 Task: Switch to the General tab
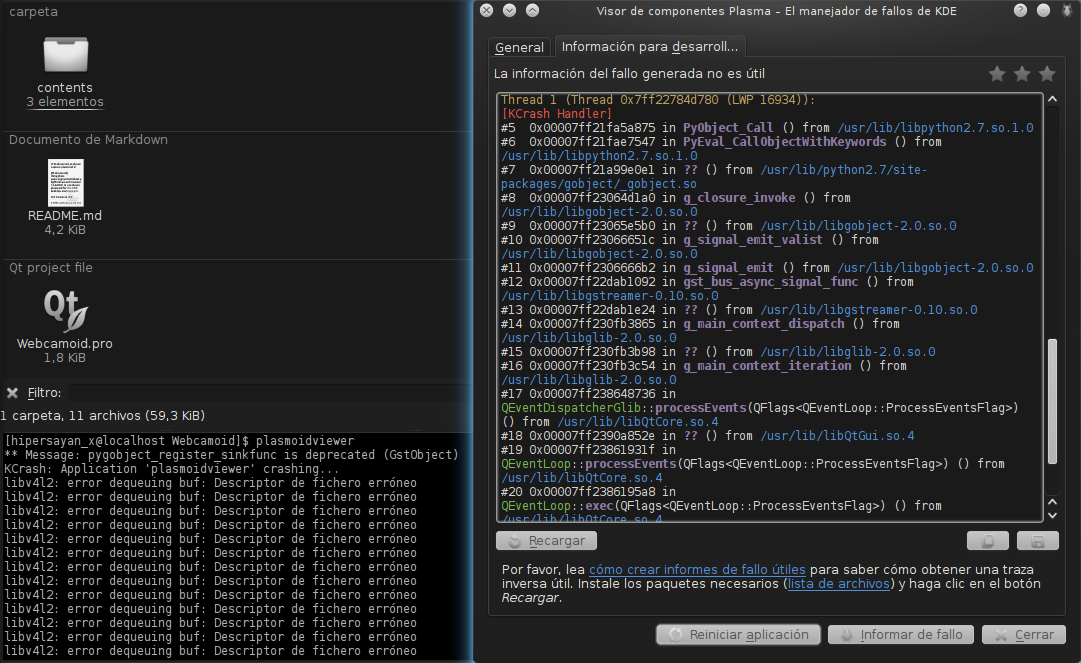(519, 47)
